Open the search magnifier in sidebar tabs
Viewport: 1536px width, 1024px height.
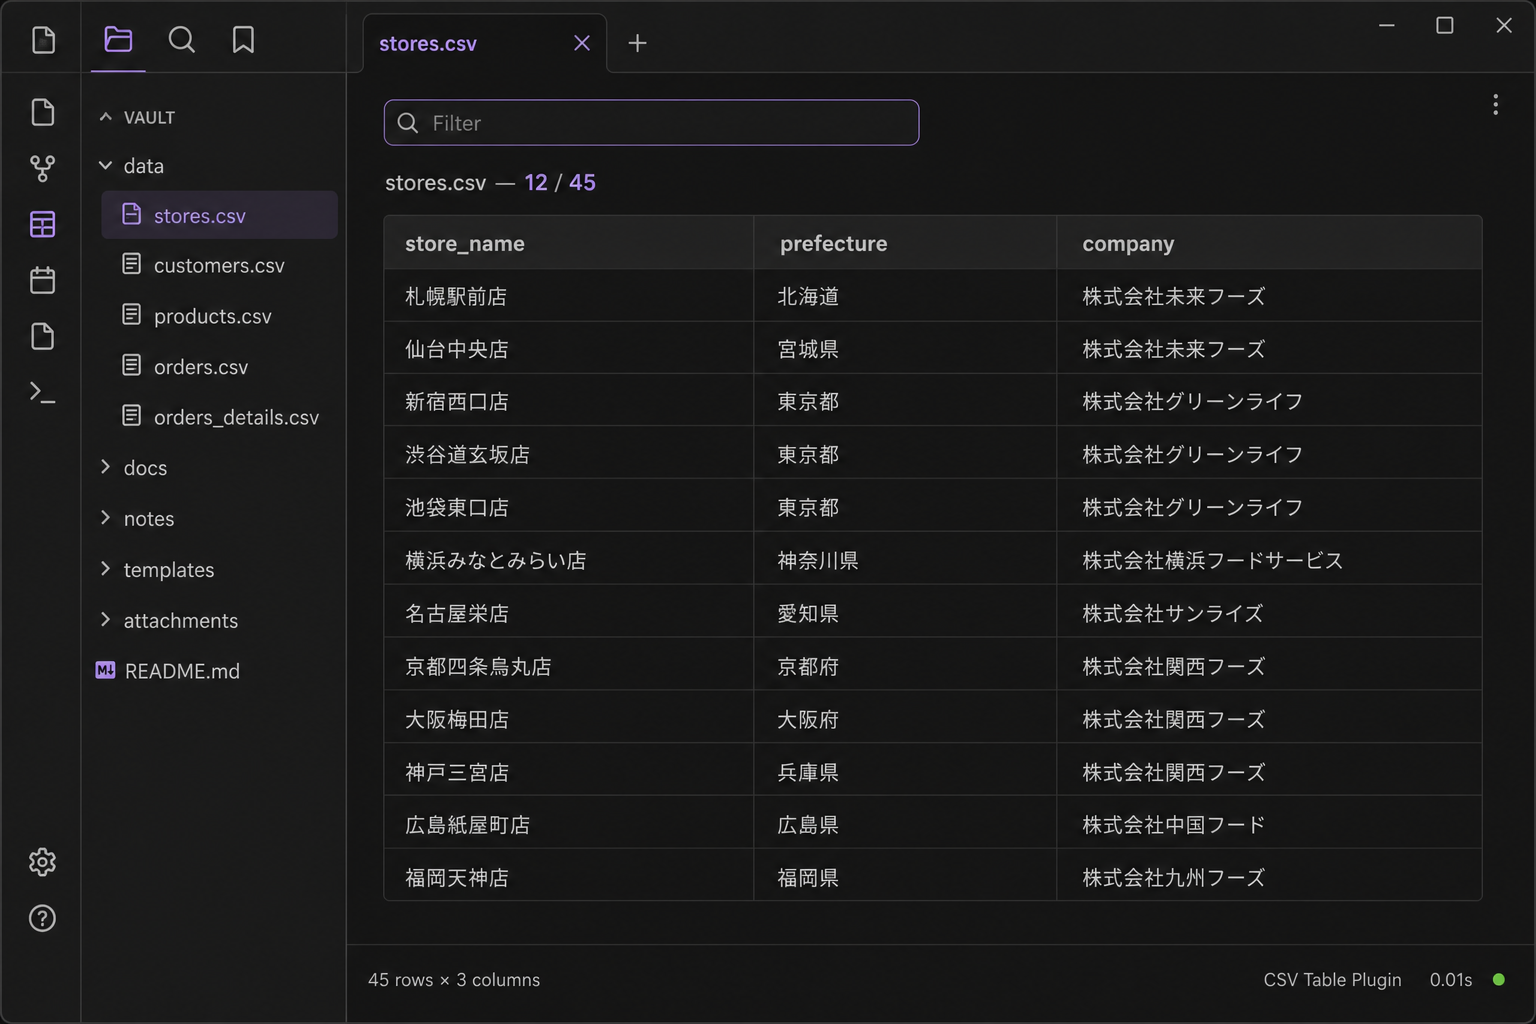pos(181,39)
